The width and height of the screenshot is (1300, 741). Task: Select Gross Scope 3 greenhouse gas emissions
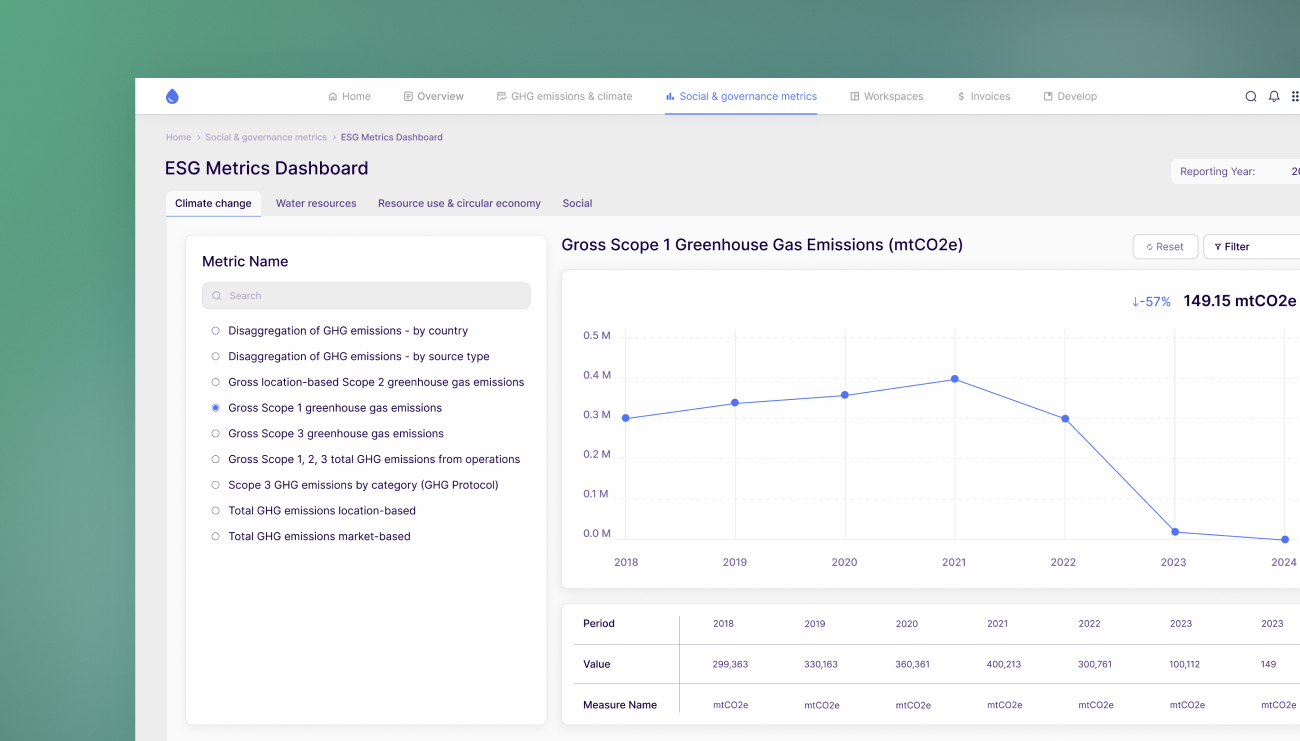(x=327, y=434)
